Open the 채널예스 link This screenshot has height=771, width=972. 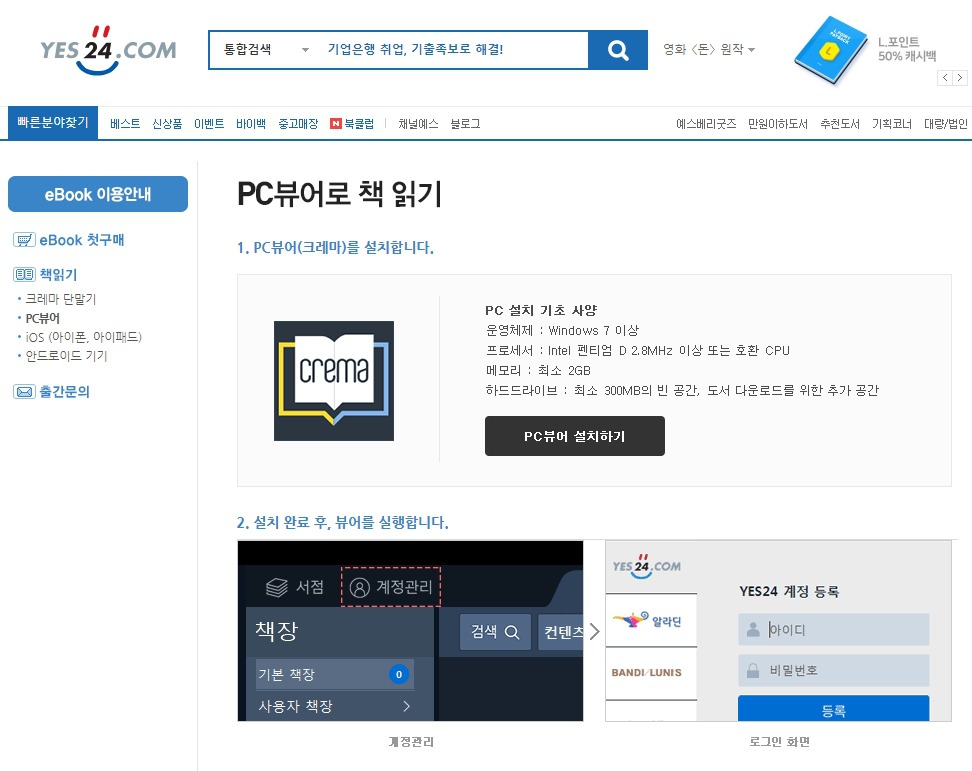418,124
